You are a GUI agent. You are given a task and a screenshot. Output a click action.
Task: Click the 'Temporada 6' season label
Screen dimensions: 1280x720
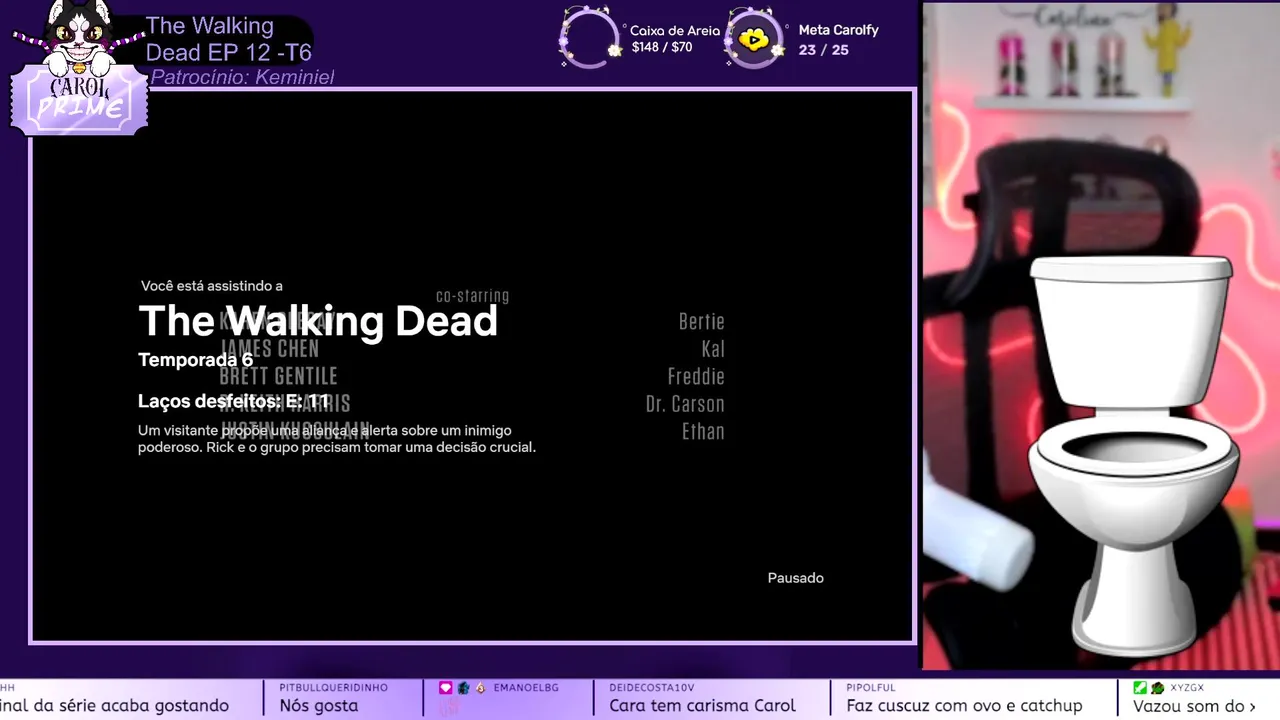tap(195, 360)
